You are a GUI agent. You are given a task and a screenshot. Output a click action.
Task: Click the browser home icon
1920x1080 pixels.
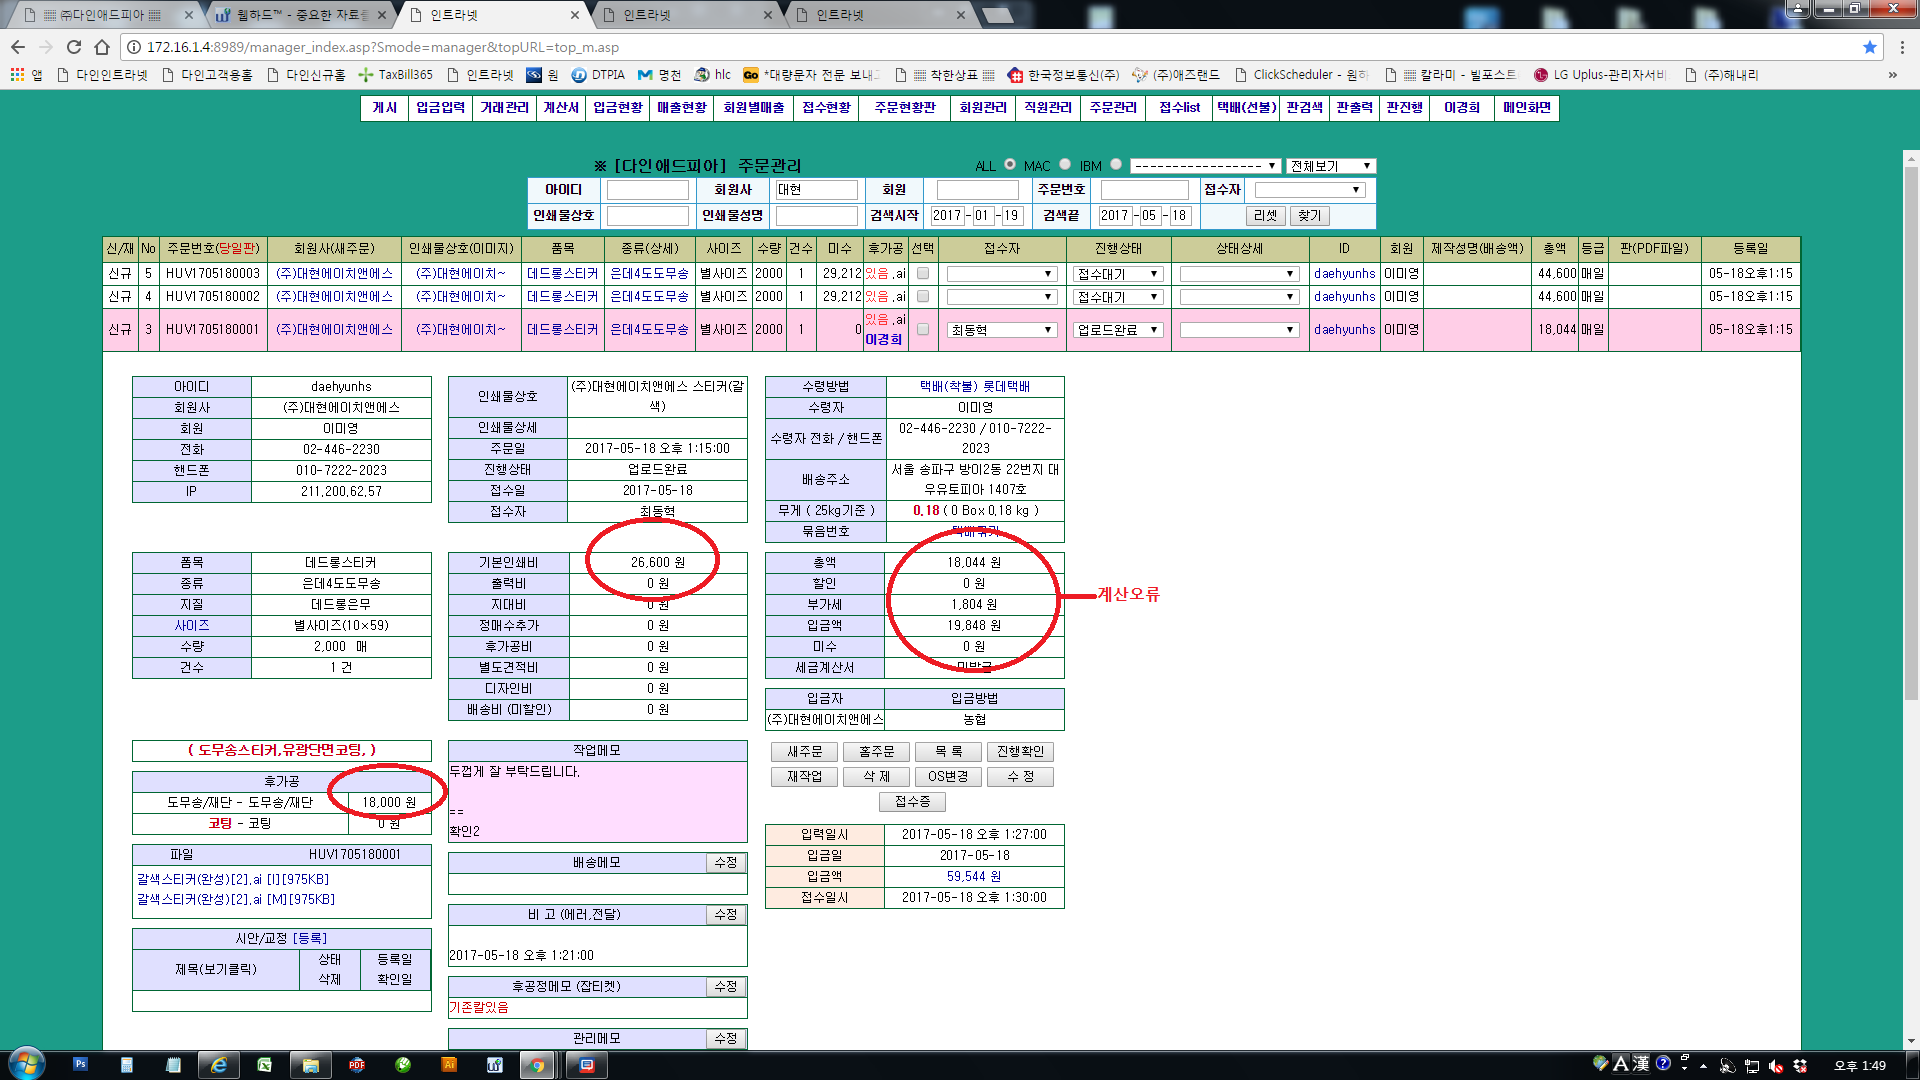[102, 47]
